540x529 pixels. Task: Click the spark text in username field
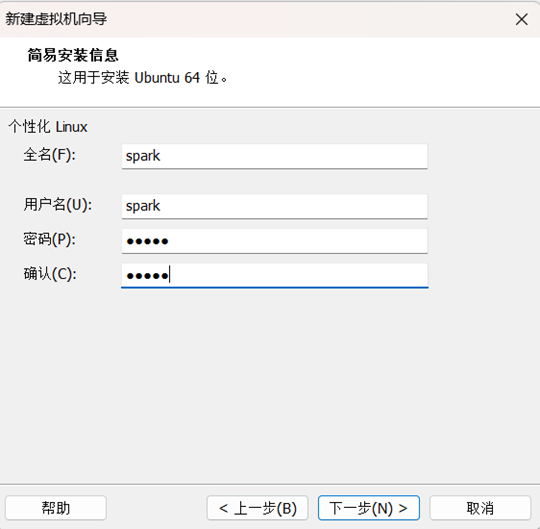143,206
